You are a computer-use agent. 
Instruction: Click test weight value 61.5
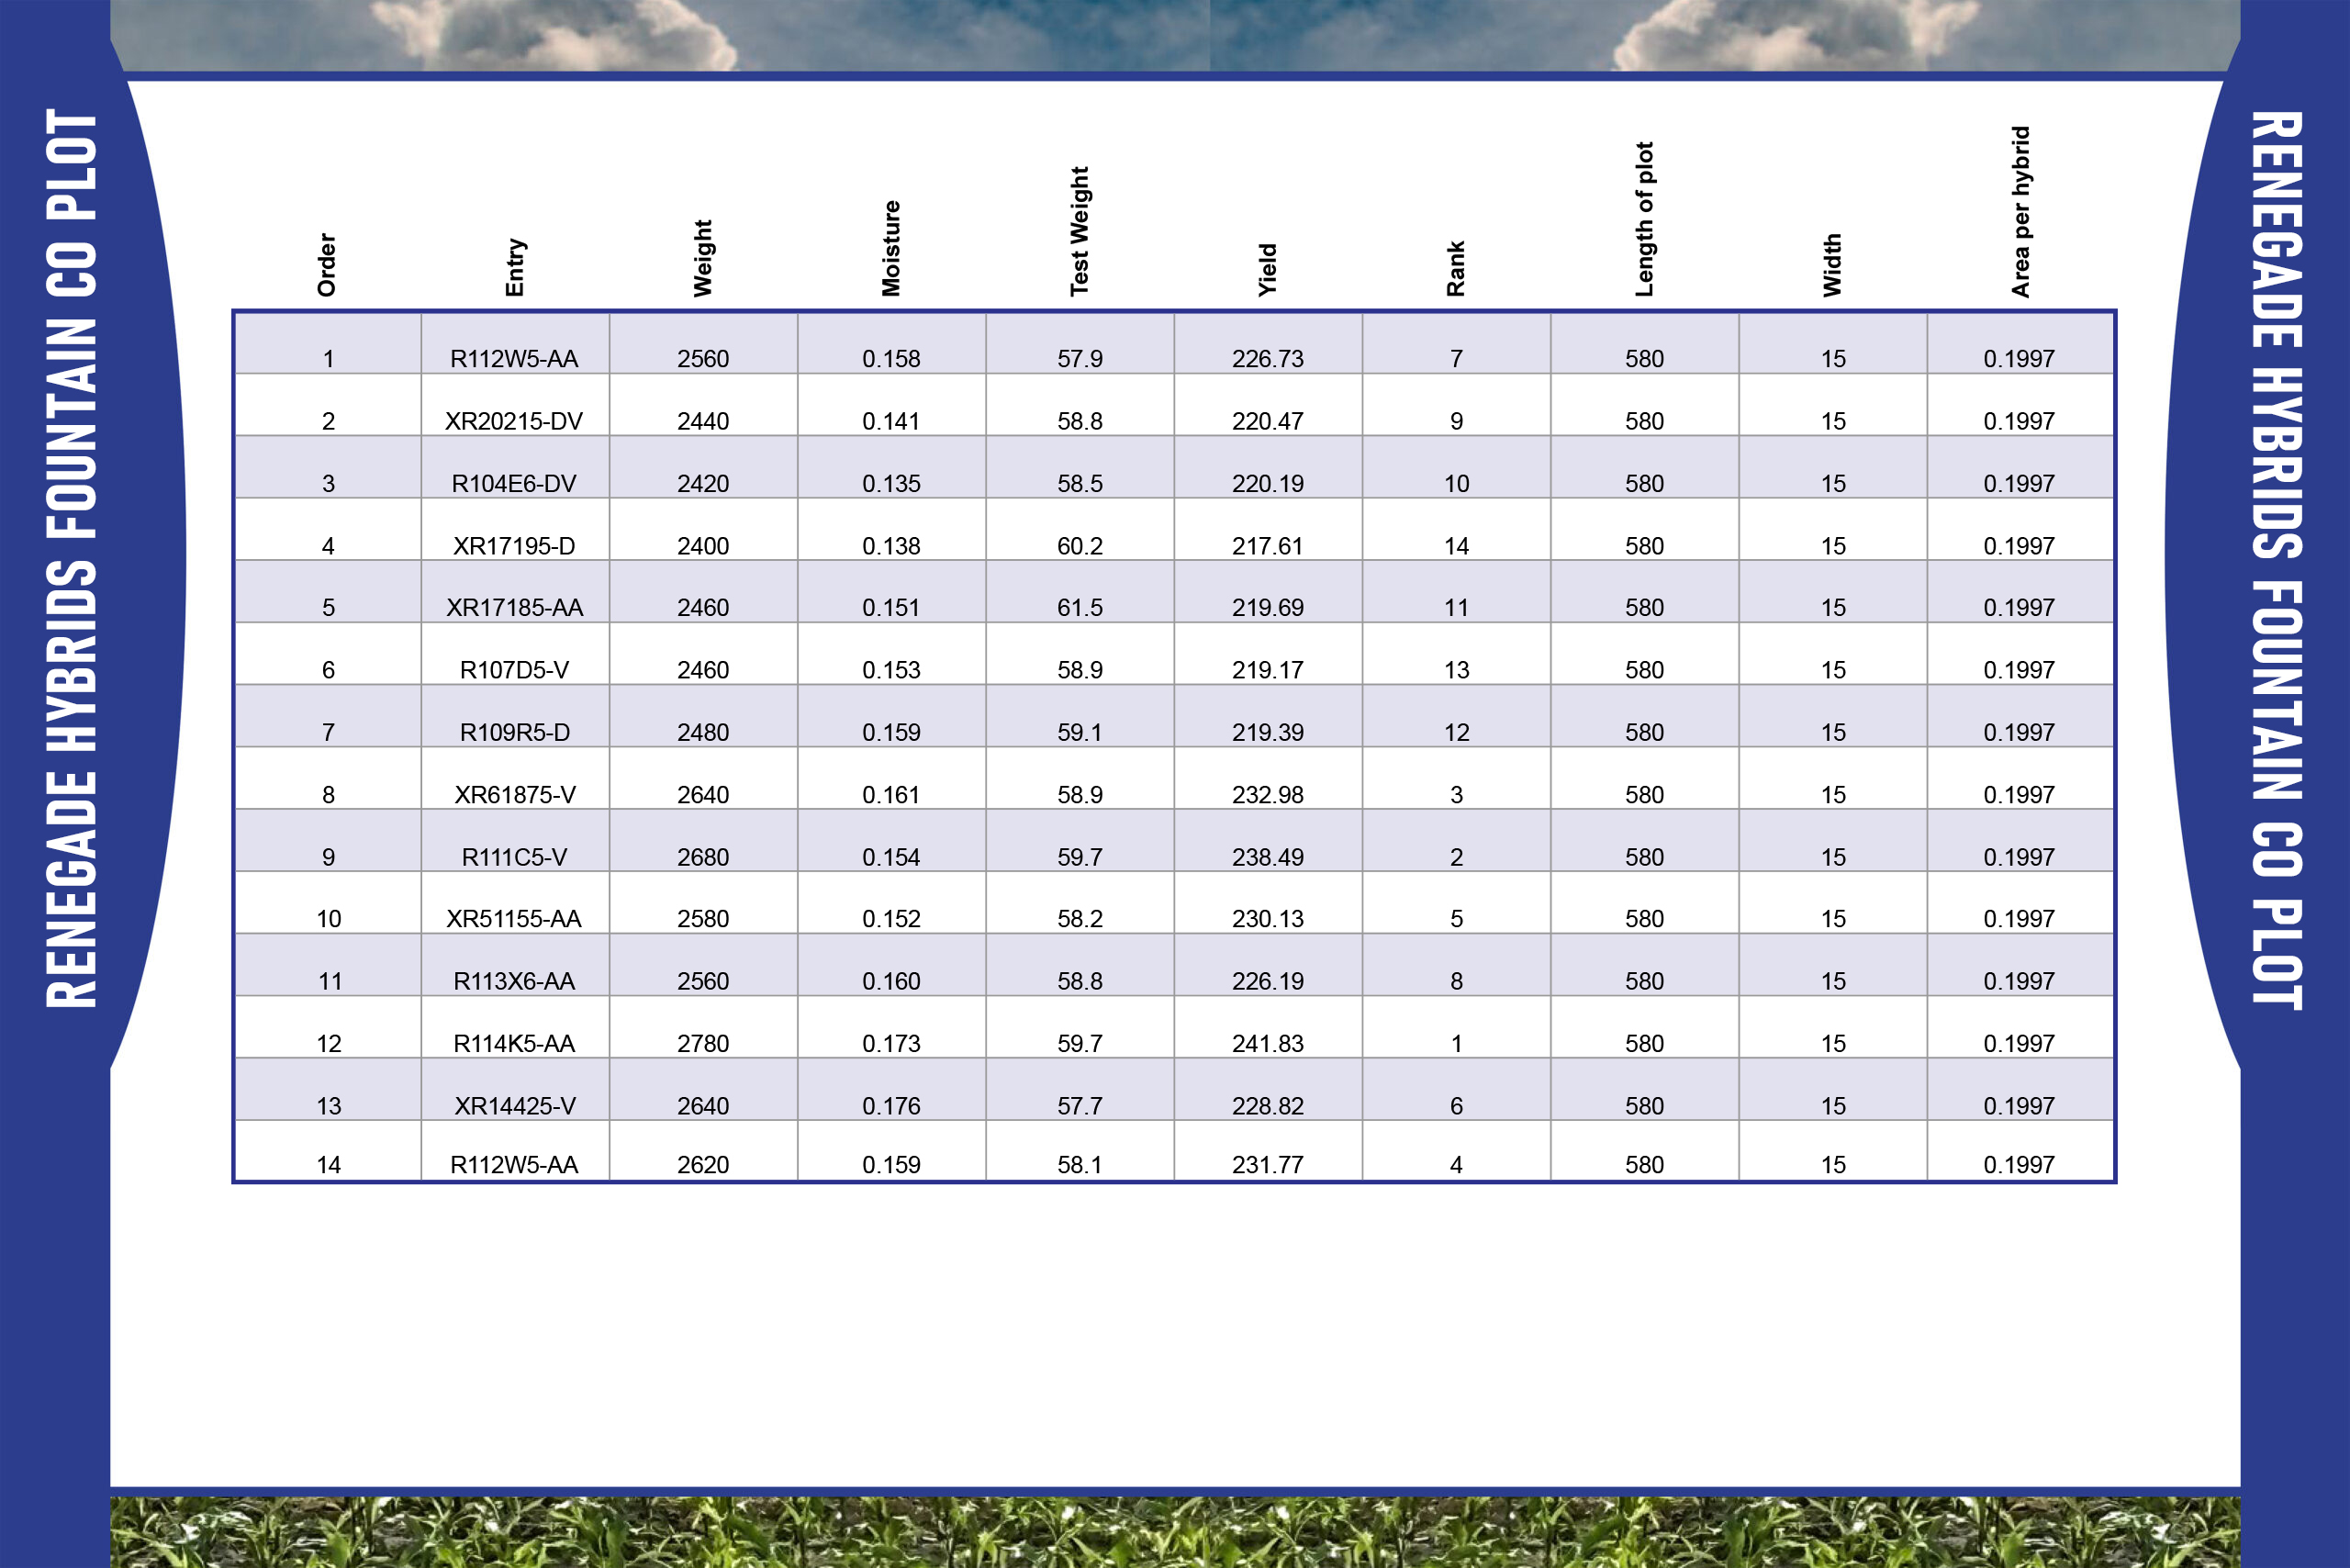coord(1079,607)
